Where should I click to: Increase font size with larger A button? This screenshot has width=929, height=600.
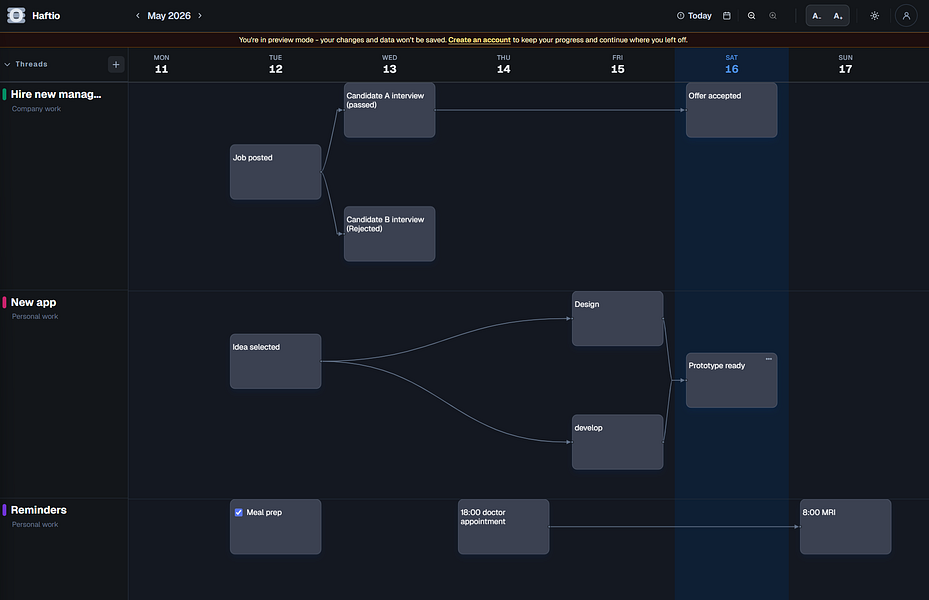(838, 16)
